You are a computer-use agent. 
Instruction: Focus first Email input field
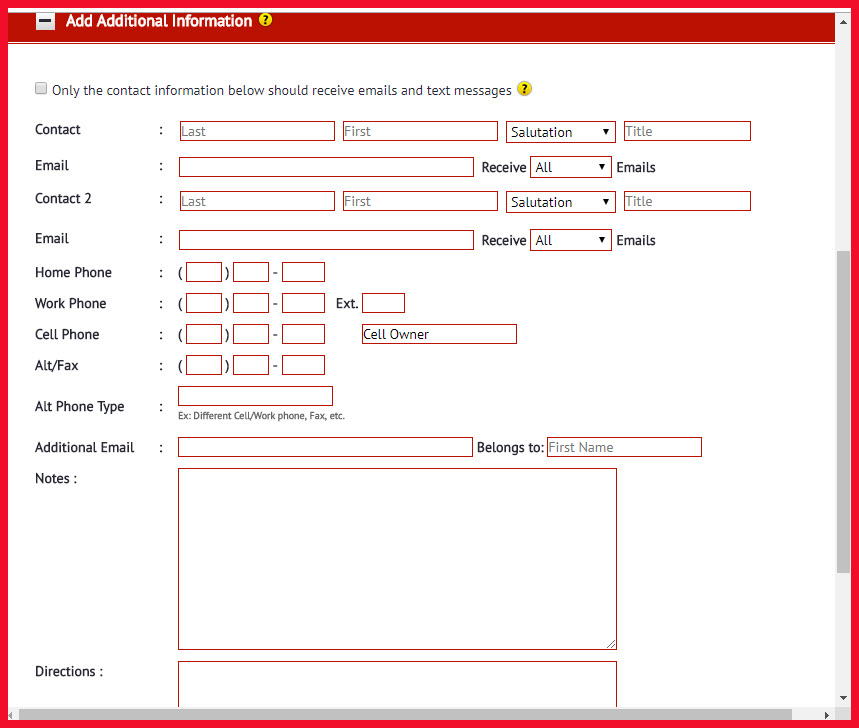tap(326, 167)
